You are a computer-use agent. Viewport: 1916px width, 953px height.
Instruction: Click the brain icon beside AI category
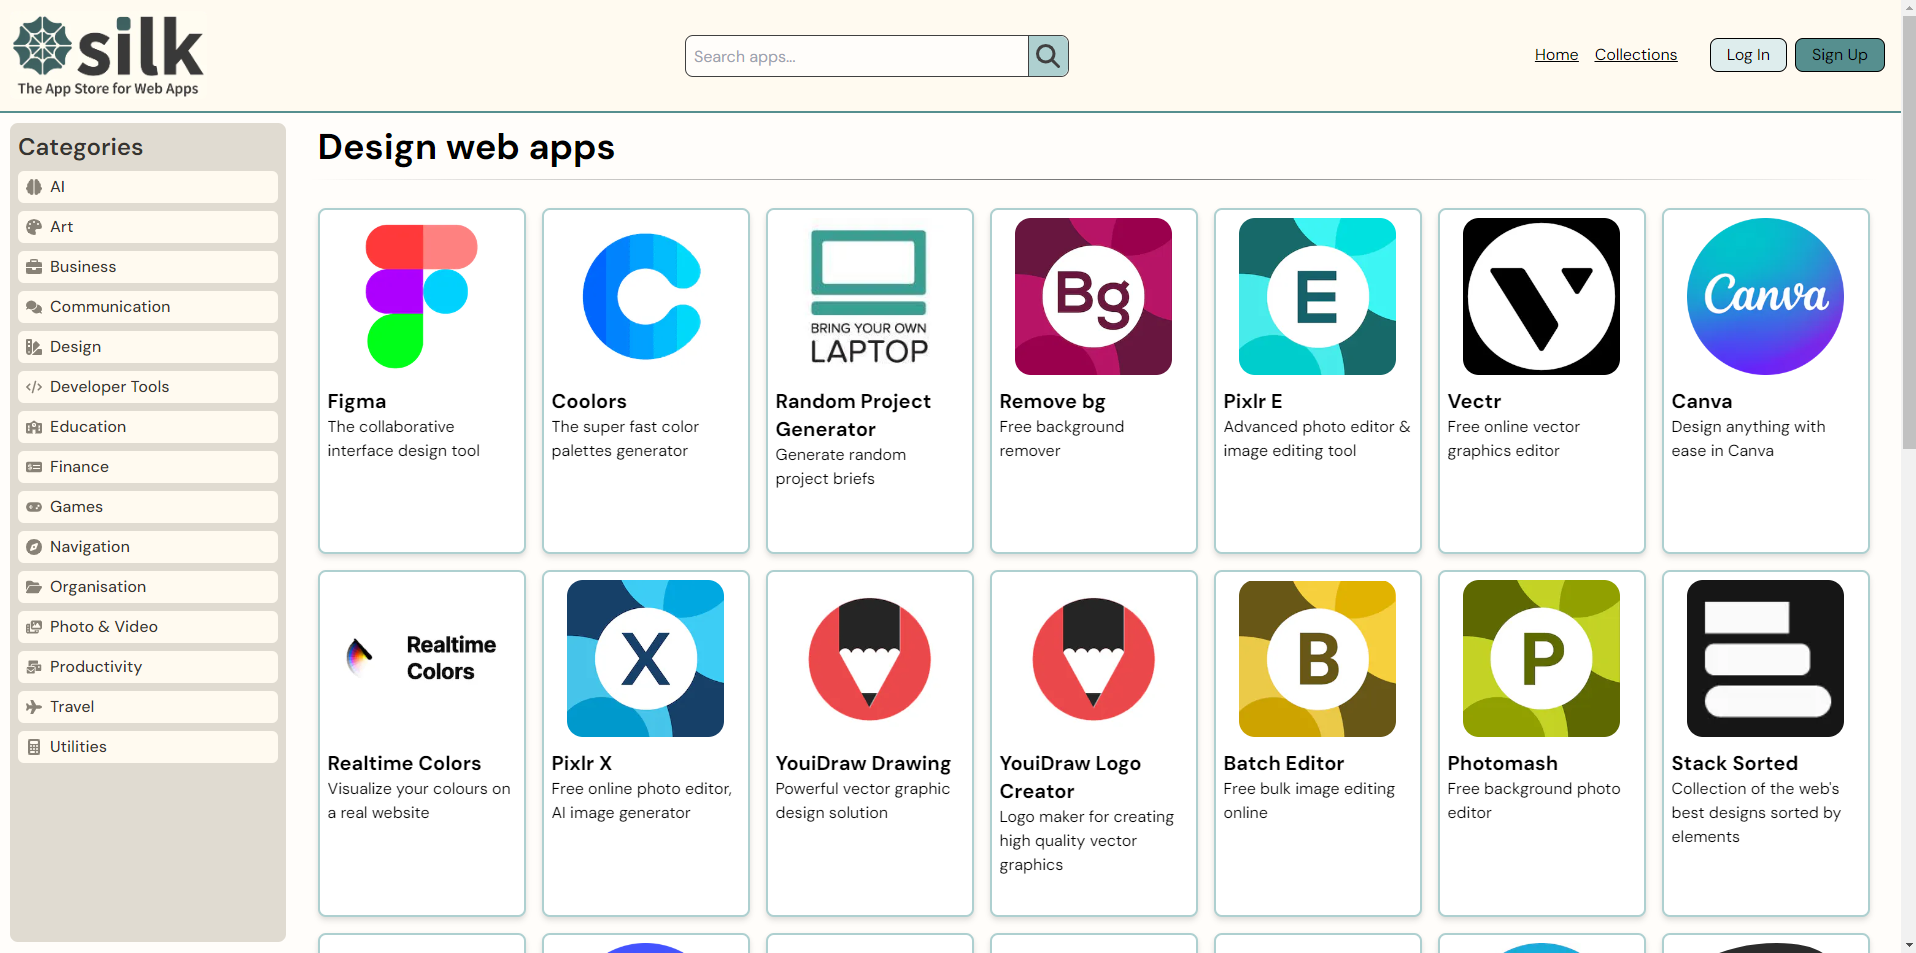pyautogui.click(x=34, y=187)
